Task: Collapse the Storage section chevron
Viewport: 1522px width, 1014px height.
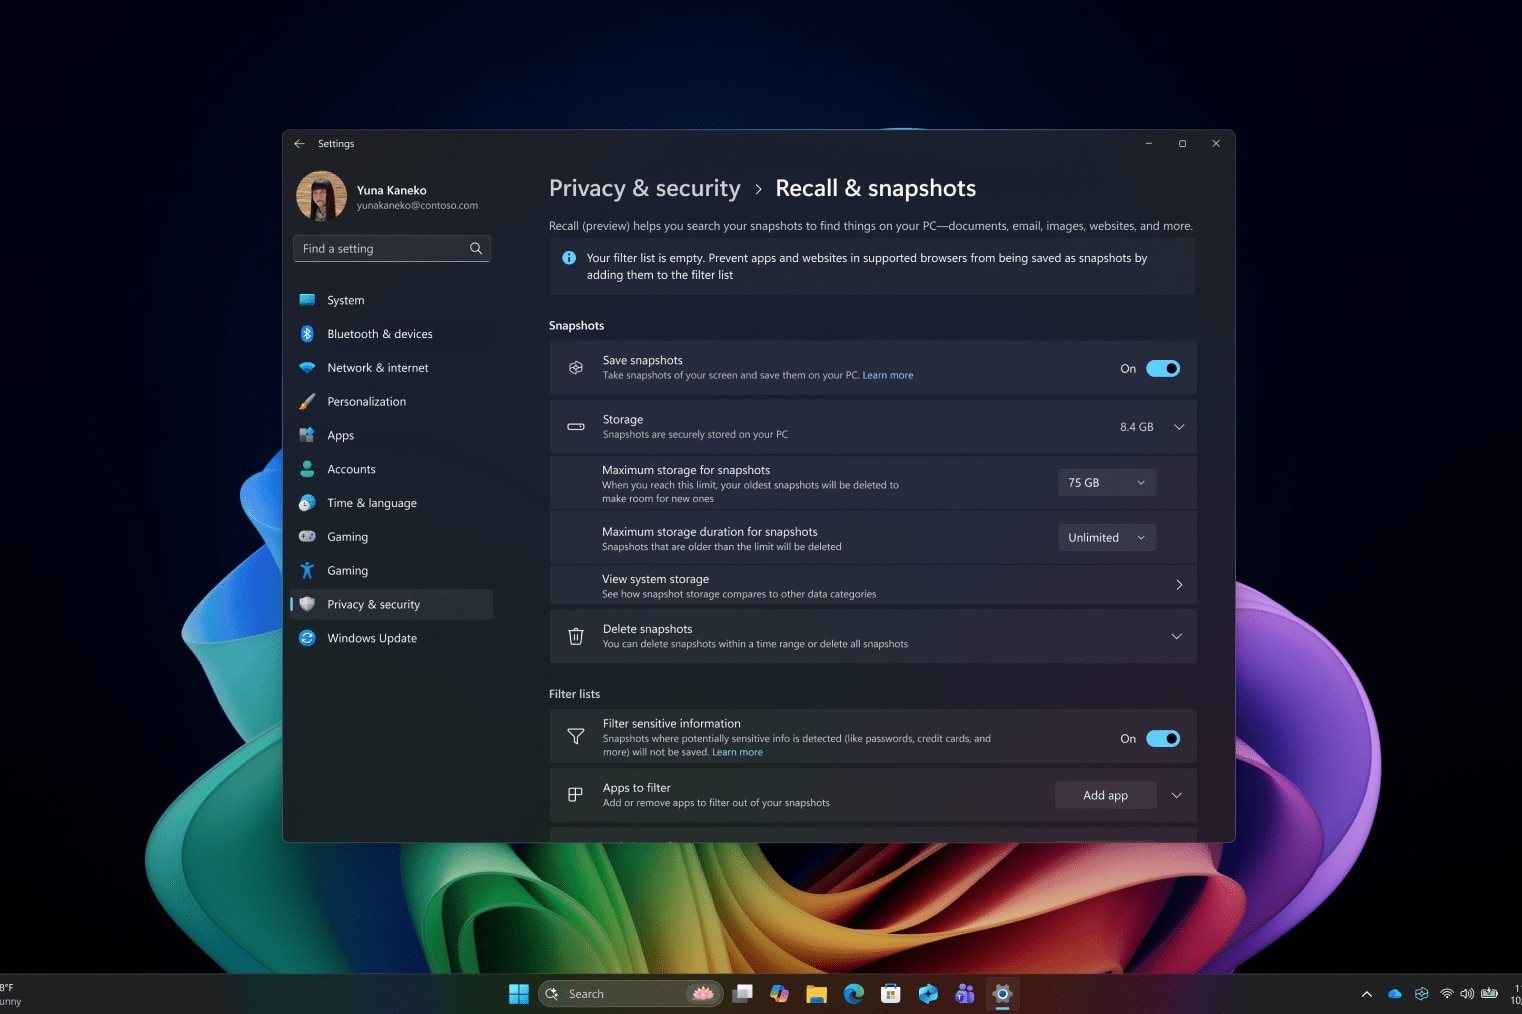Action: (1179, 427)
